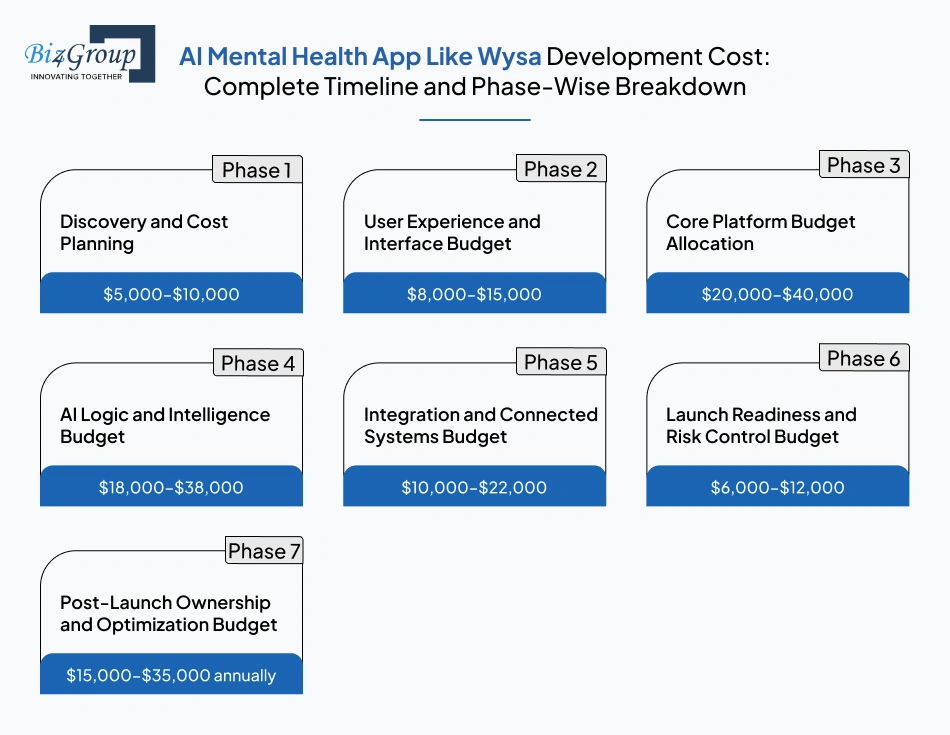This screenshot has width=950, height=735.
Task: Click the $5,000–$10,000 cost bar
Action: [171, 293]
